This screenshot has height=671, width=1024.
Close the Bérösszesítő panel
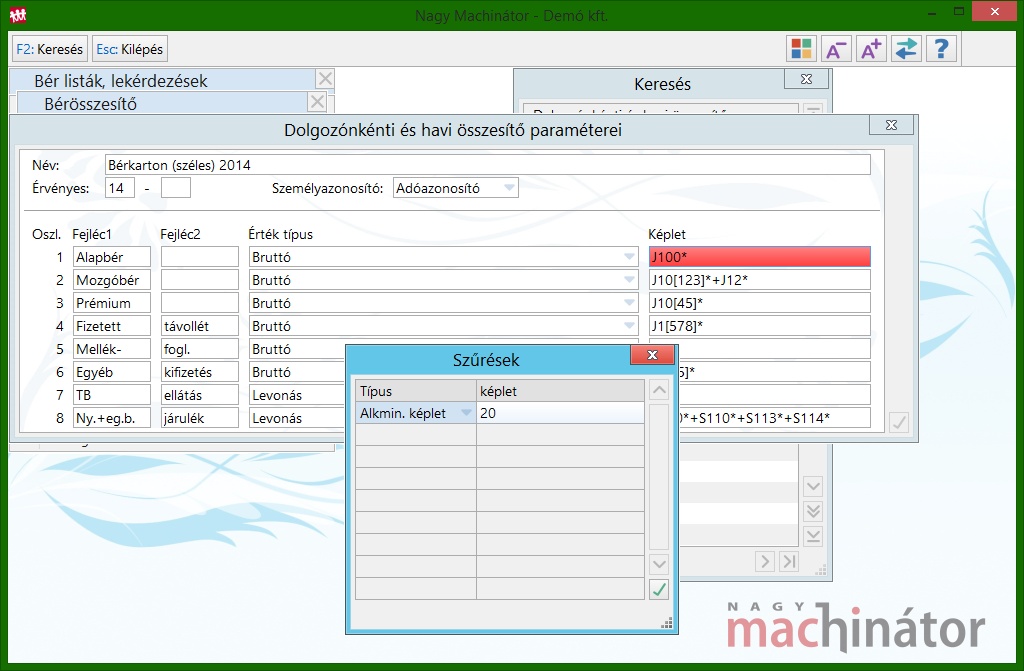[x=317, y=102]
